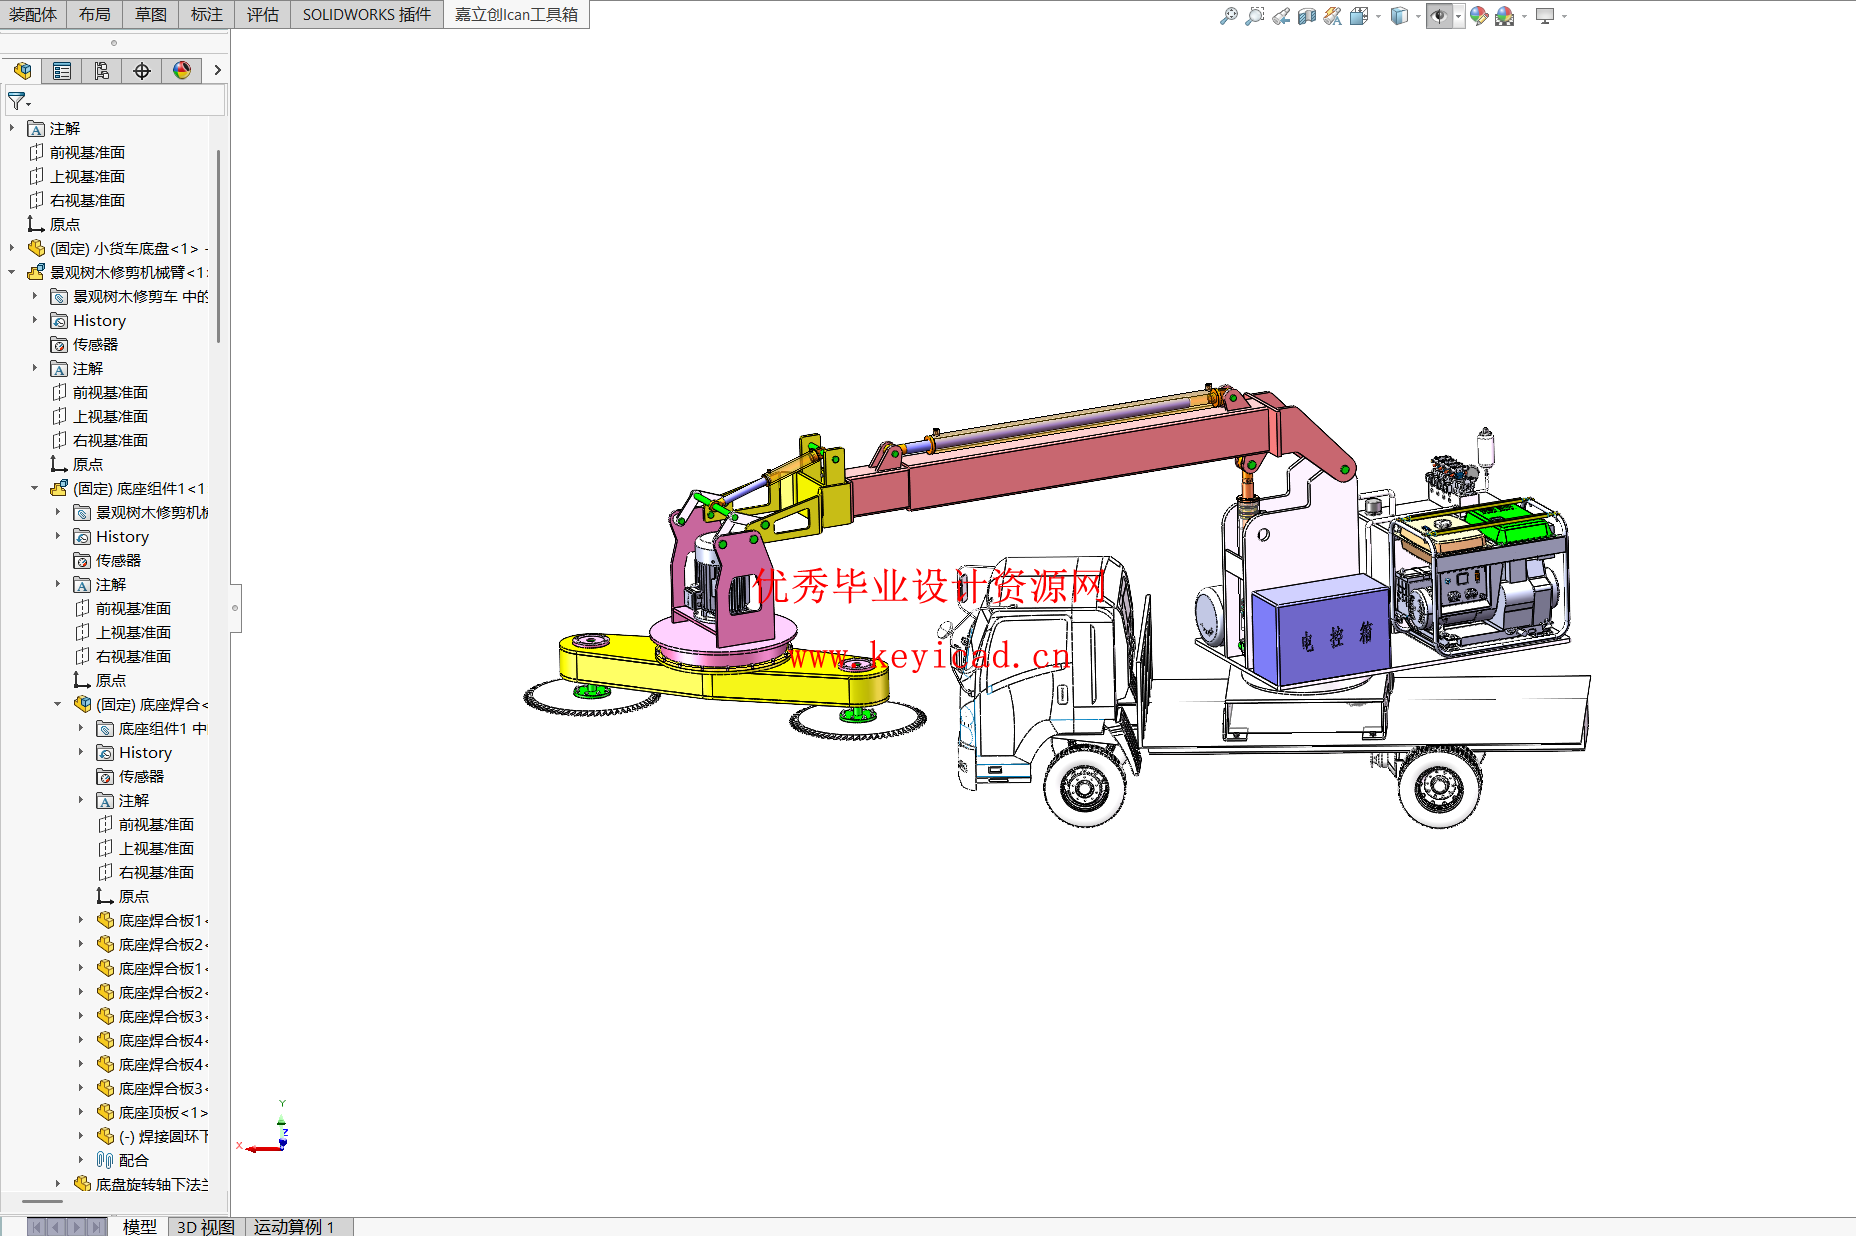Collapse the 景观树木修剪机械臂 subassembly
The width and height of the screenshot is (1856, 1236).
12,272
